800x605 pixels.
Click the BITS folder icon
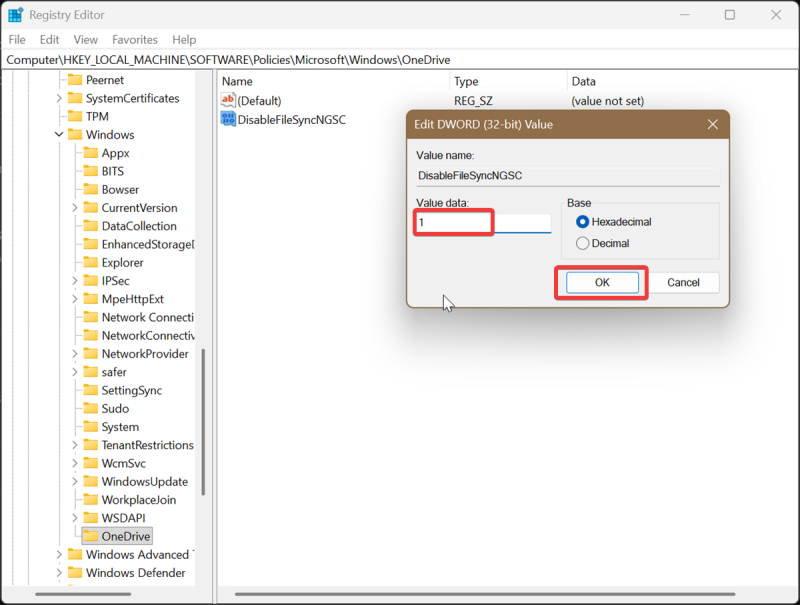pyautogui.click(x=90, y=171)
